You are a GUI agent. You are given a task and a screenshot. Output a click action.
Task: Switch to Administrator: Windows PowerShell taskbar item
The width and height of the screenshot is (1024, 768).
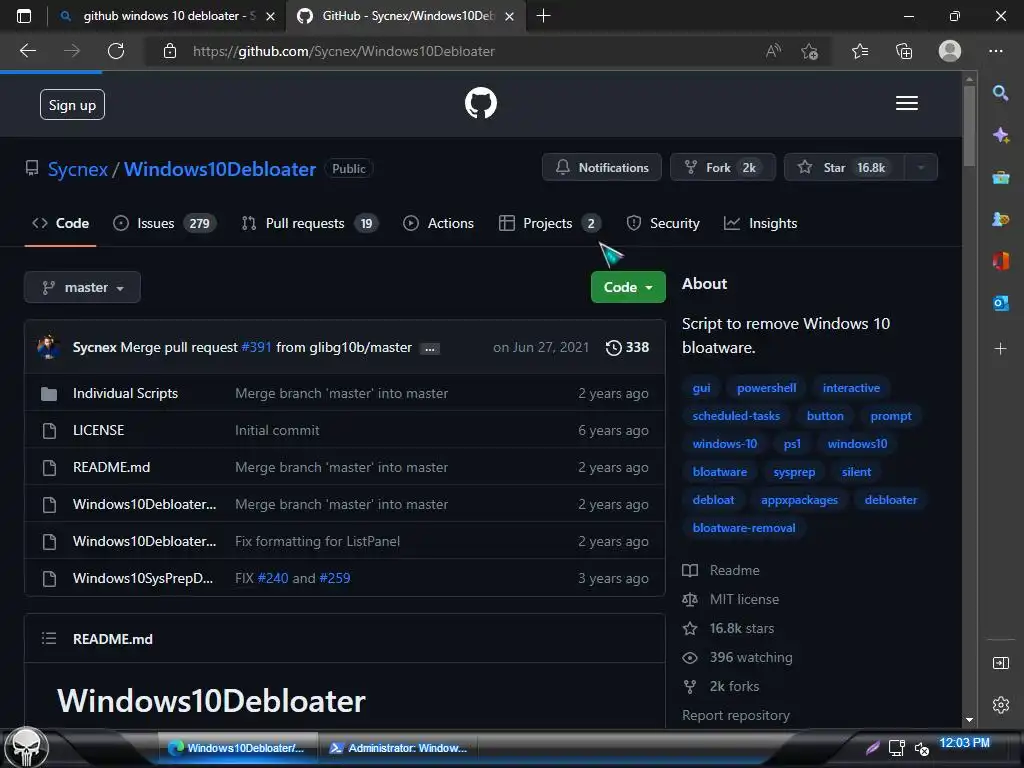pyautogui.click(x=400, y=748)
